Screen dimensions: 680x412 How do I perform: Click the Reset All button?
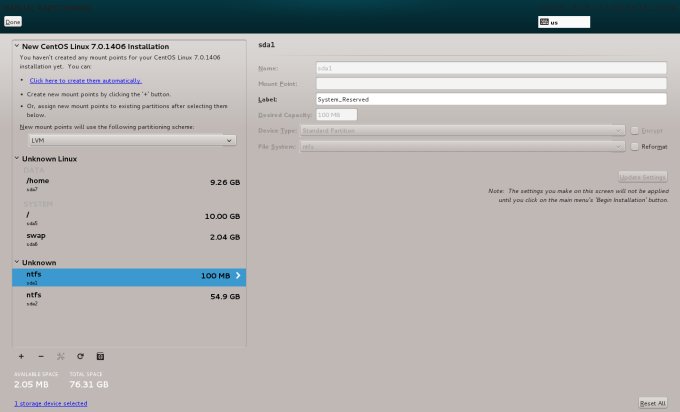coord(653,403)
